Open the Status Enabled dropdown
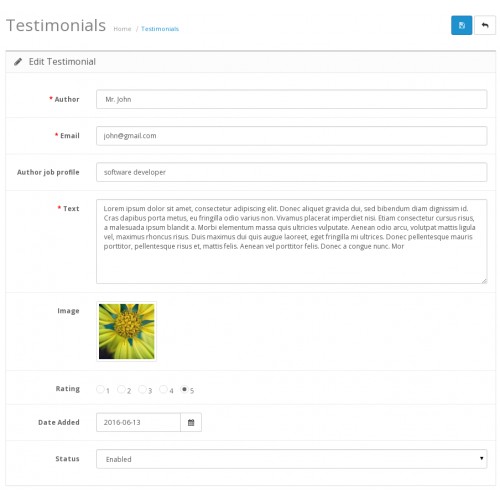The image size is (500, 500). click(292, 459)
